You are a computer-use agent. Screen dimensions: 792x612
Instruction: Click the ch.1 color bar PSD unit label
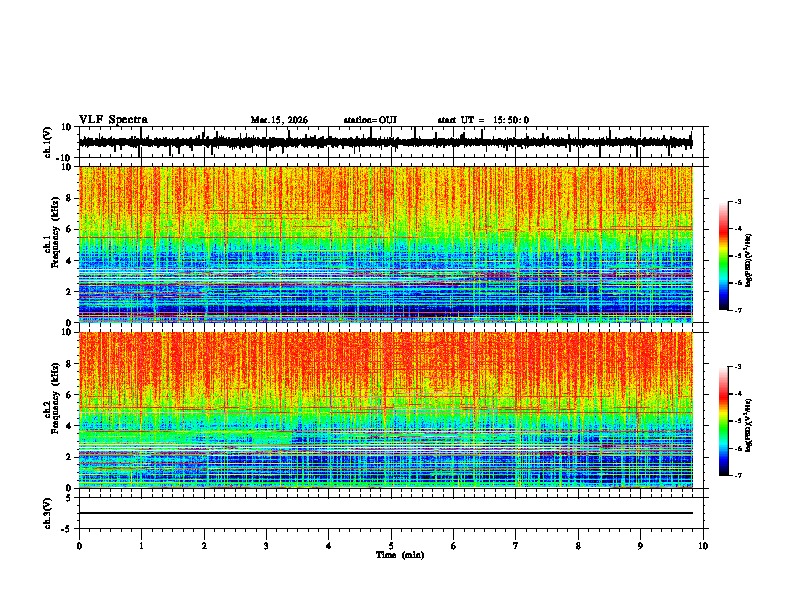[x=749, y=261]
